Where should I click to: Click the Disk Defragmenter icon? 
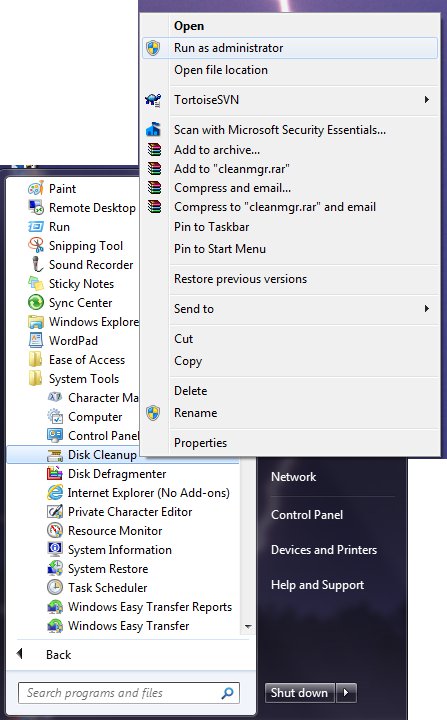coord(55,473)
